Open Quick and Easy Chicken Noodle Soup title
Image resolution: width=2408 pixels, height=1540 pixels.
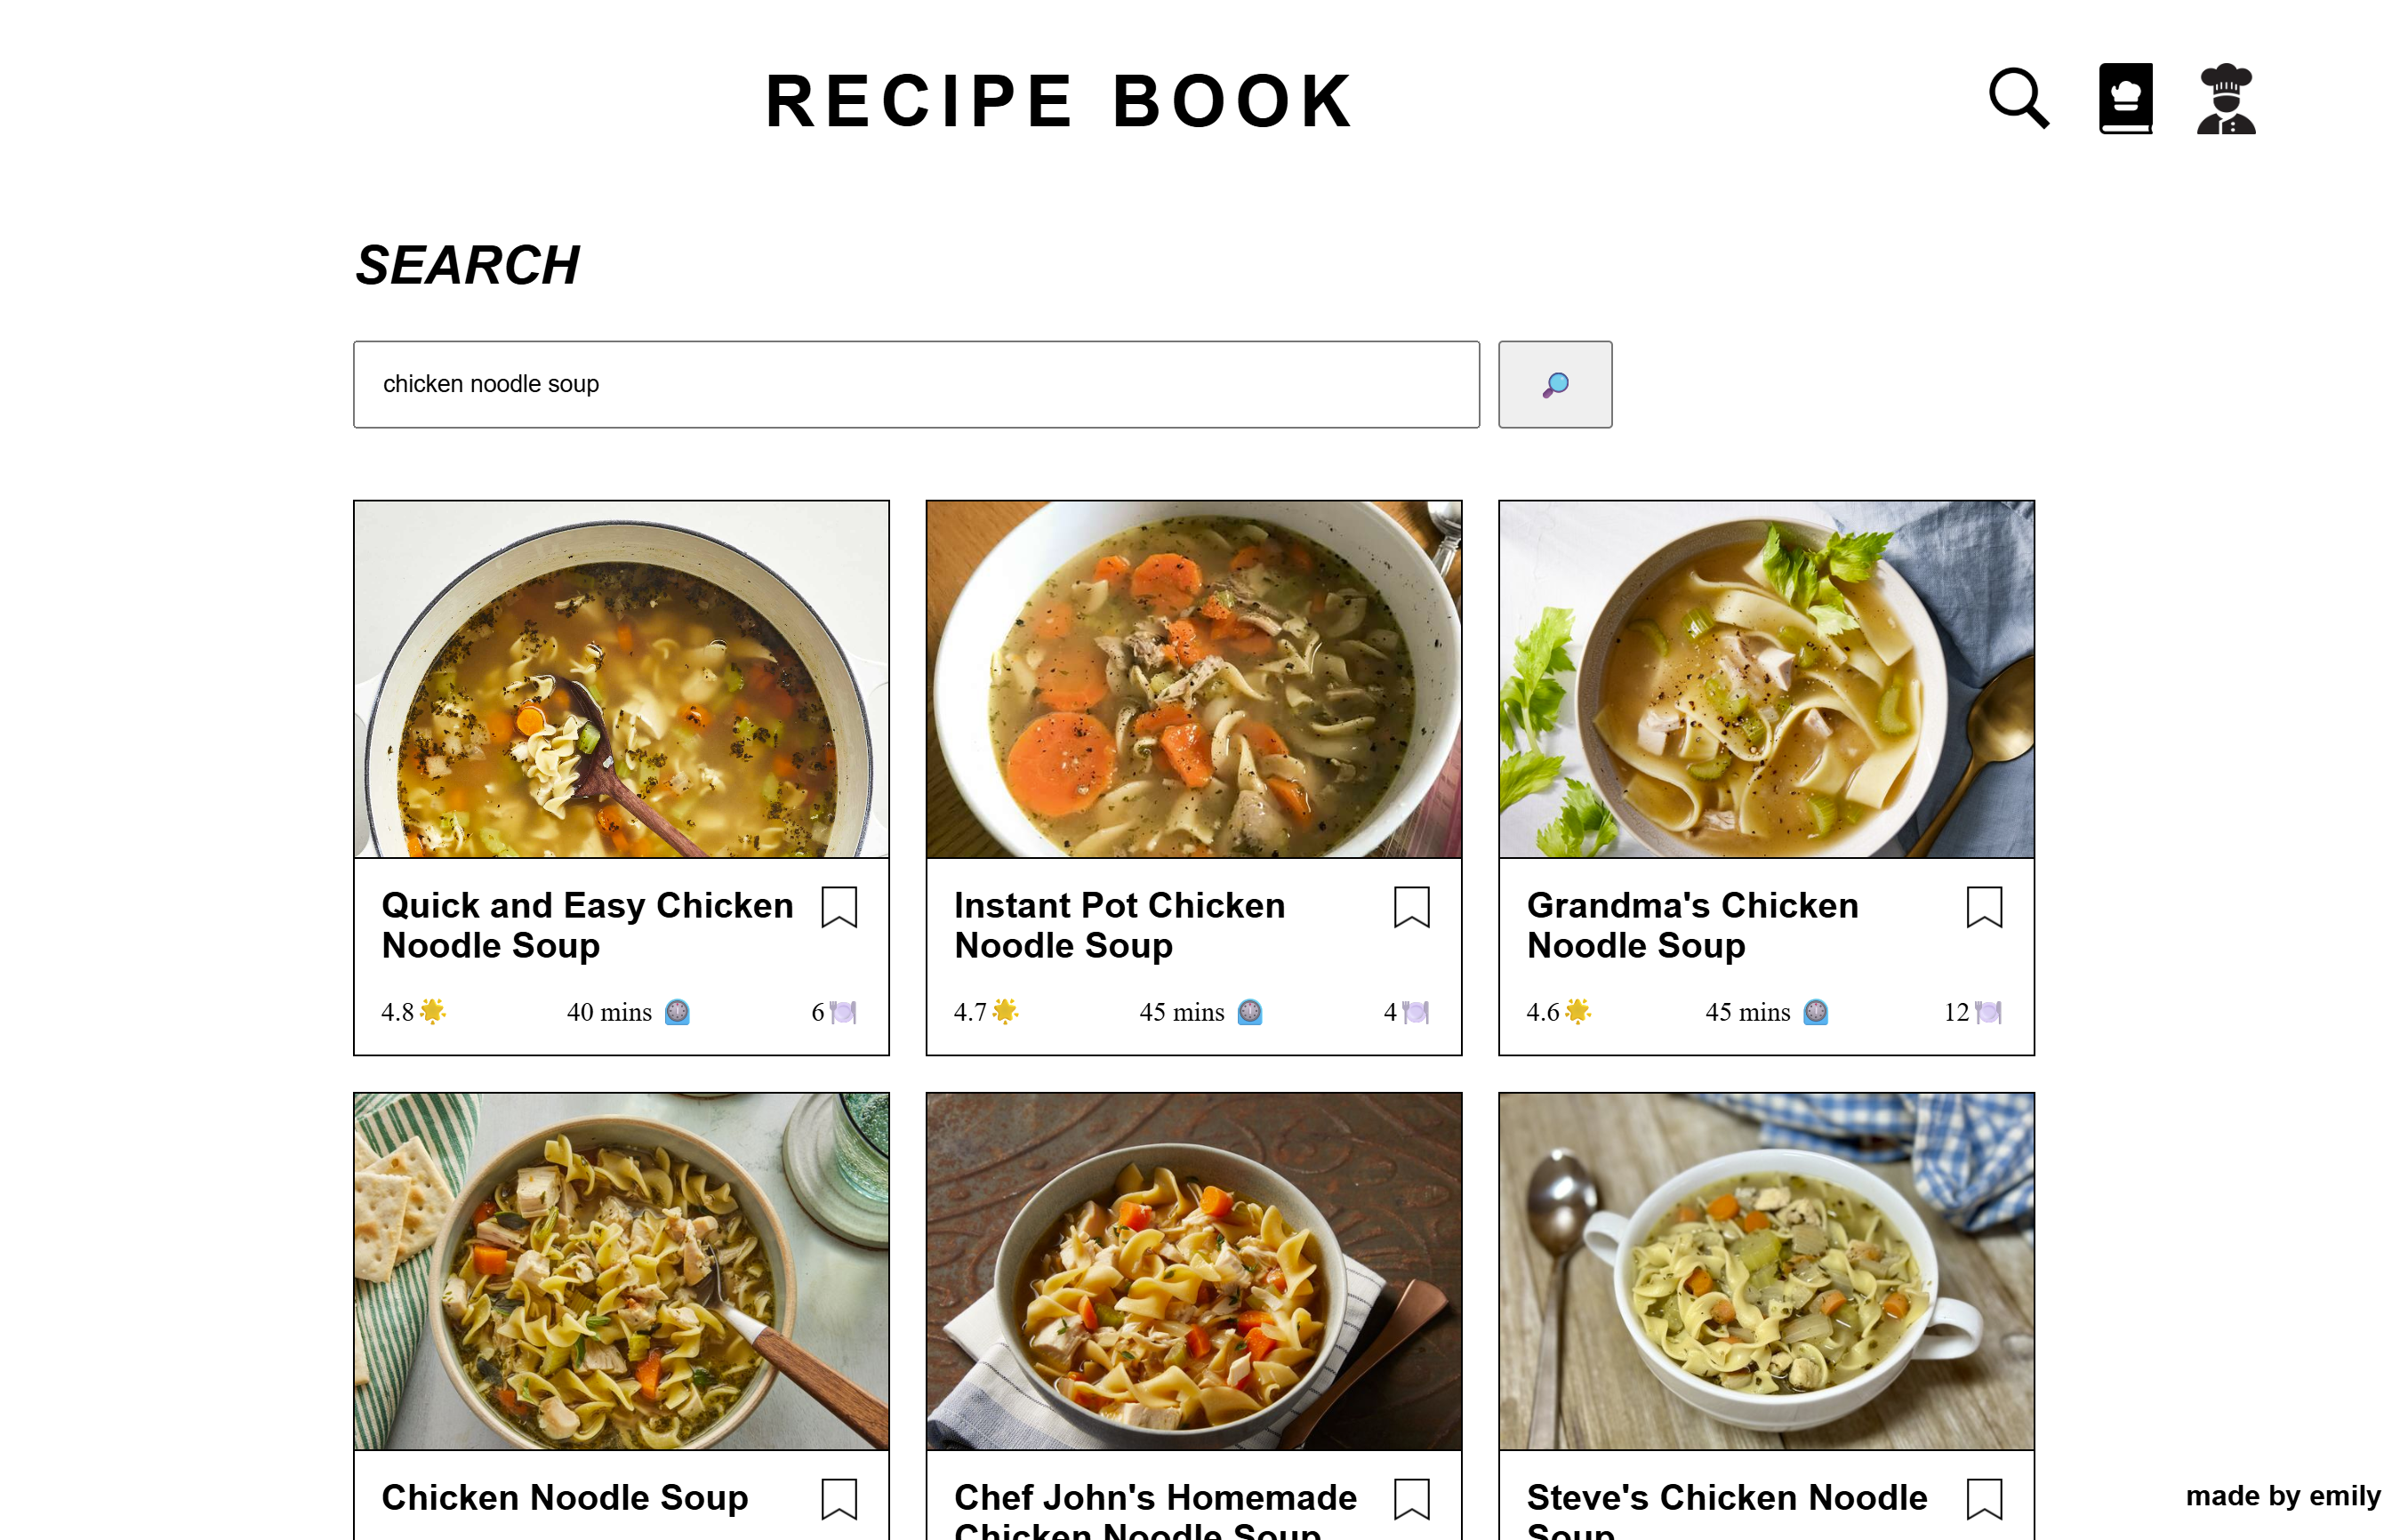(x=587, y=925)
